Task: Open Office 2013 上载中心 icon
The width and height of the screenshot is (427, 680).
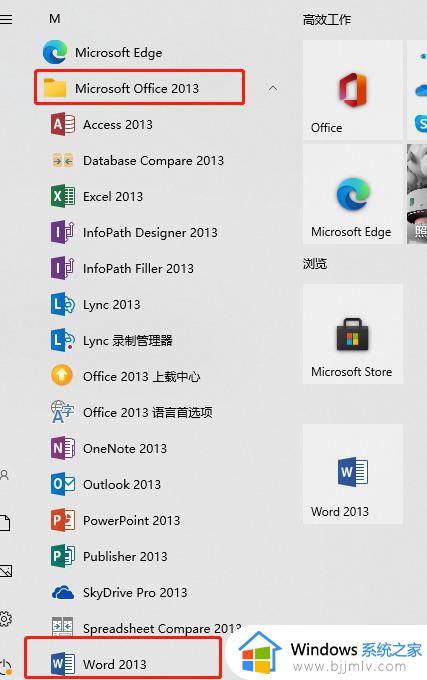Action: pyautogui.click(x=62, y=376)
